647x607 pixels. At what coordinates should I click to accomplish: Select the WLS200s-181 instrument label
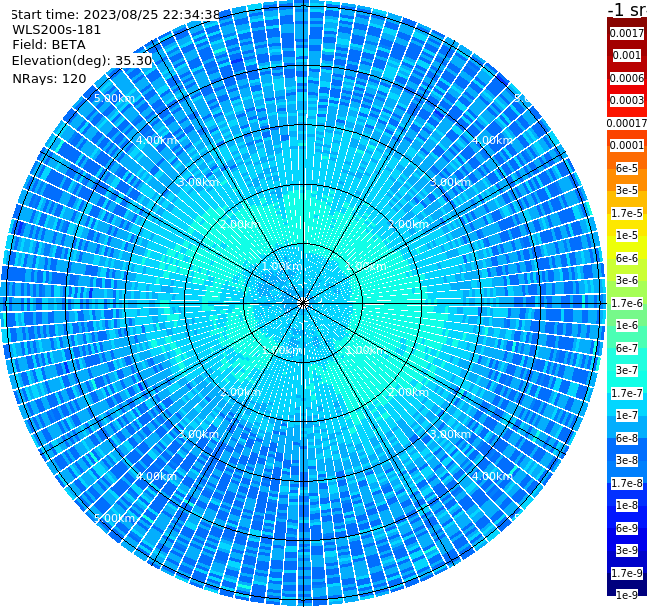(57, 30)
